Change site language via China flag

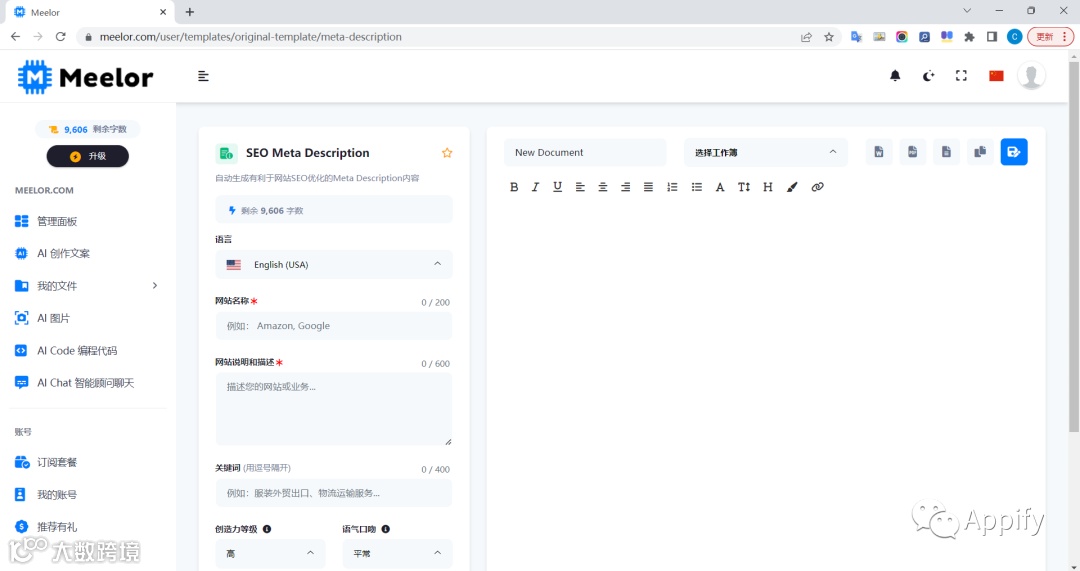tap(996, 76)
